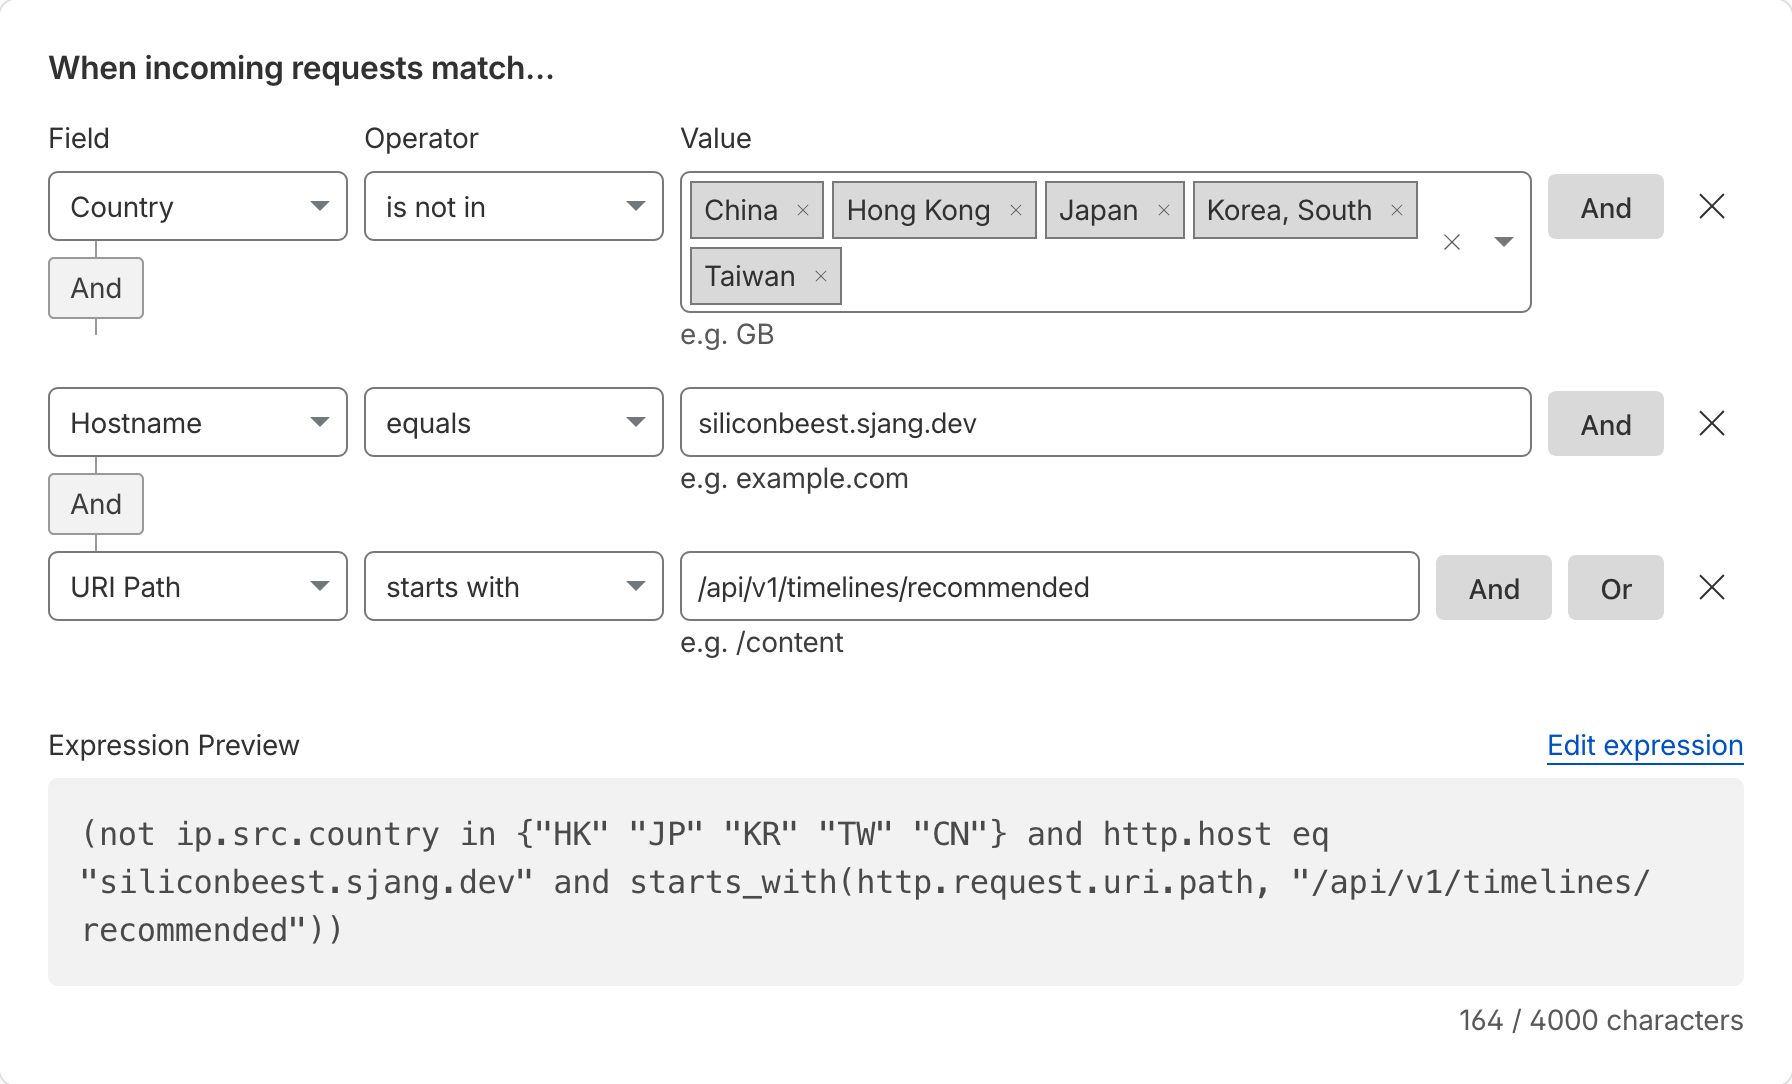Expand the country values list arrow

(x=1503, y=242)
